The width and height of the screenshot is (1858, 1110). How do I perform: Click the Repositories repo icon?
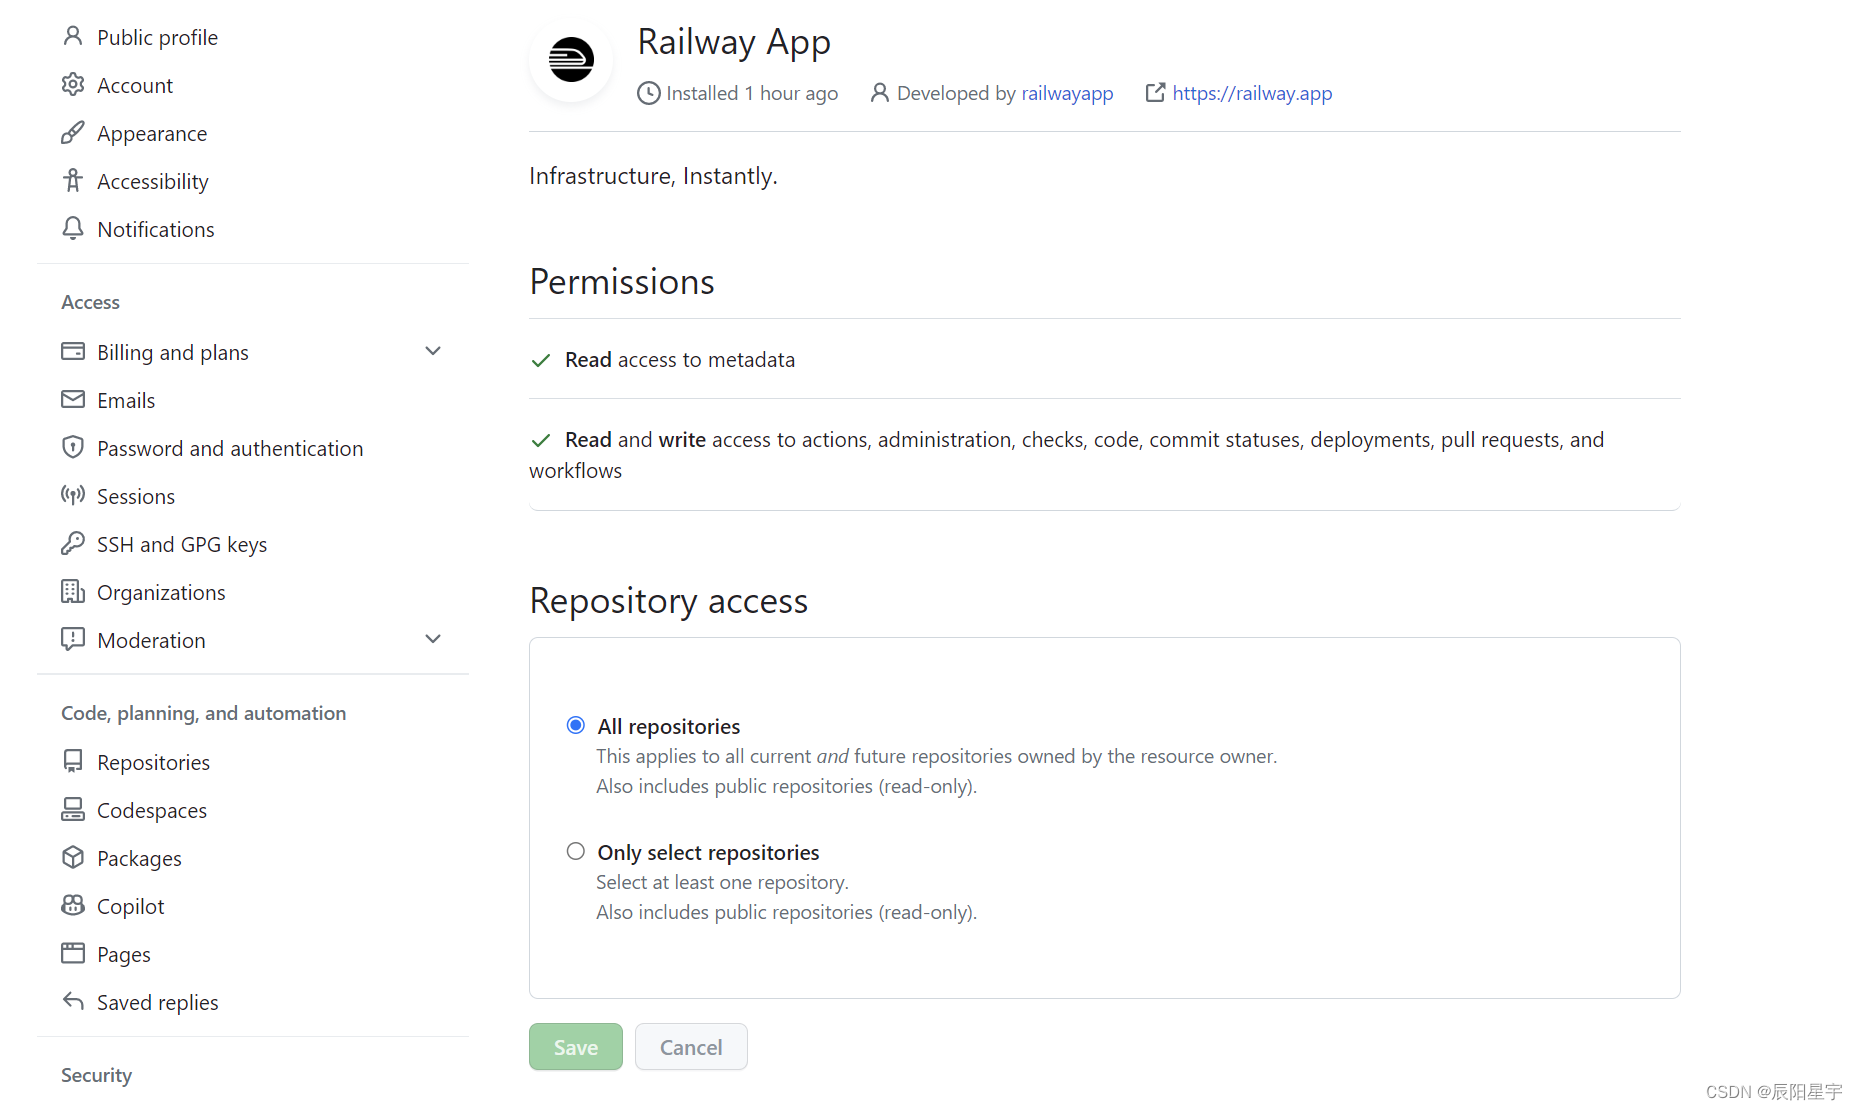click(x=73, y=762)
